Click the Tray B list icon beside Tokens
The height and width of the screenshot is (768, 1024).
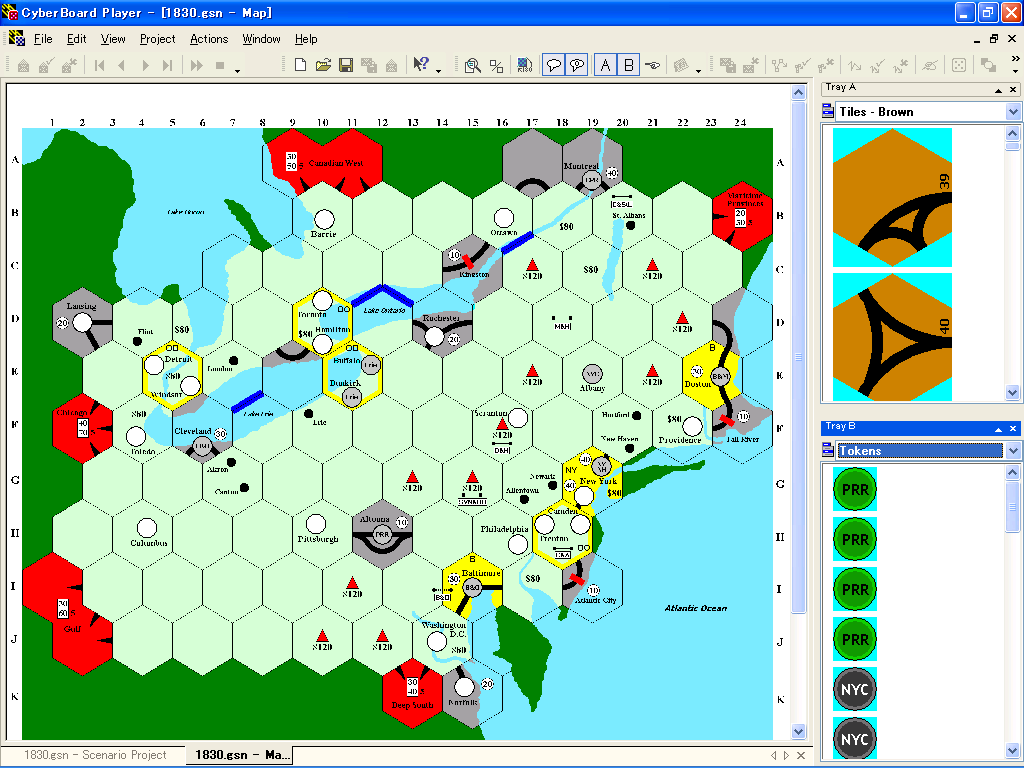828,450
